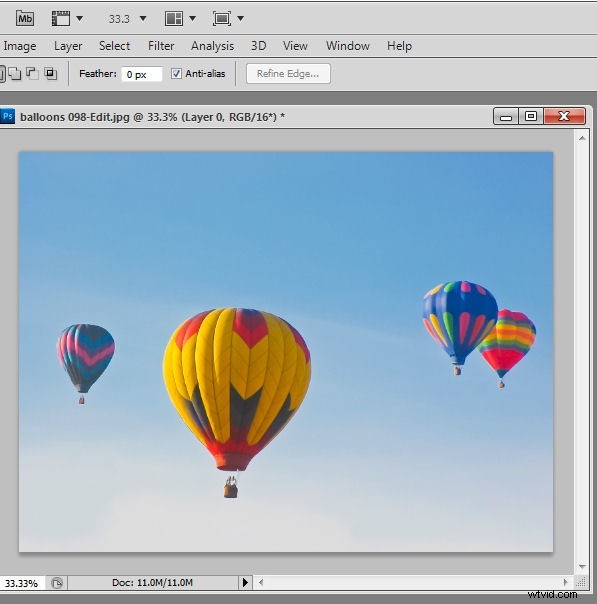Expand the View Extras dropdown arrow

79,18
